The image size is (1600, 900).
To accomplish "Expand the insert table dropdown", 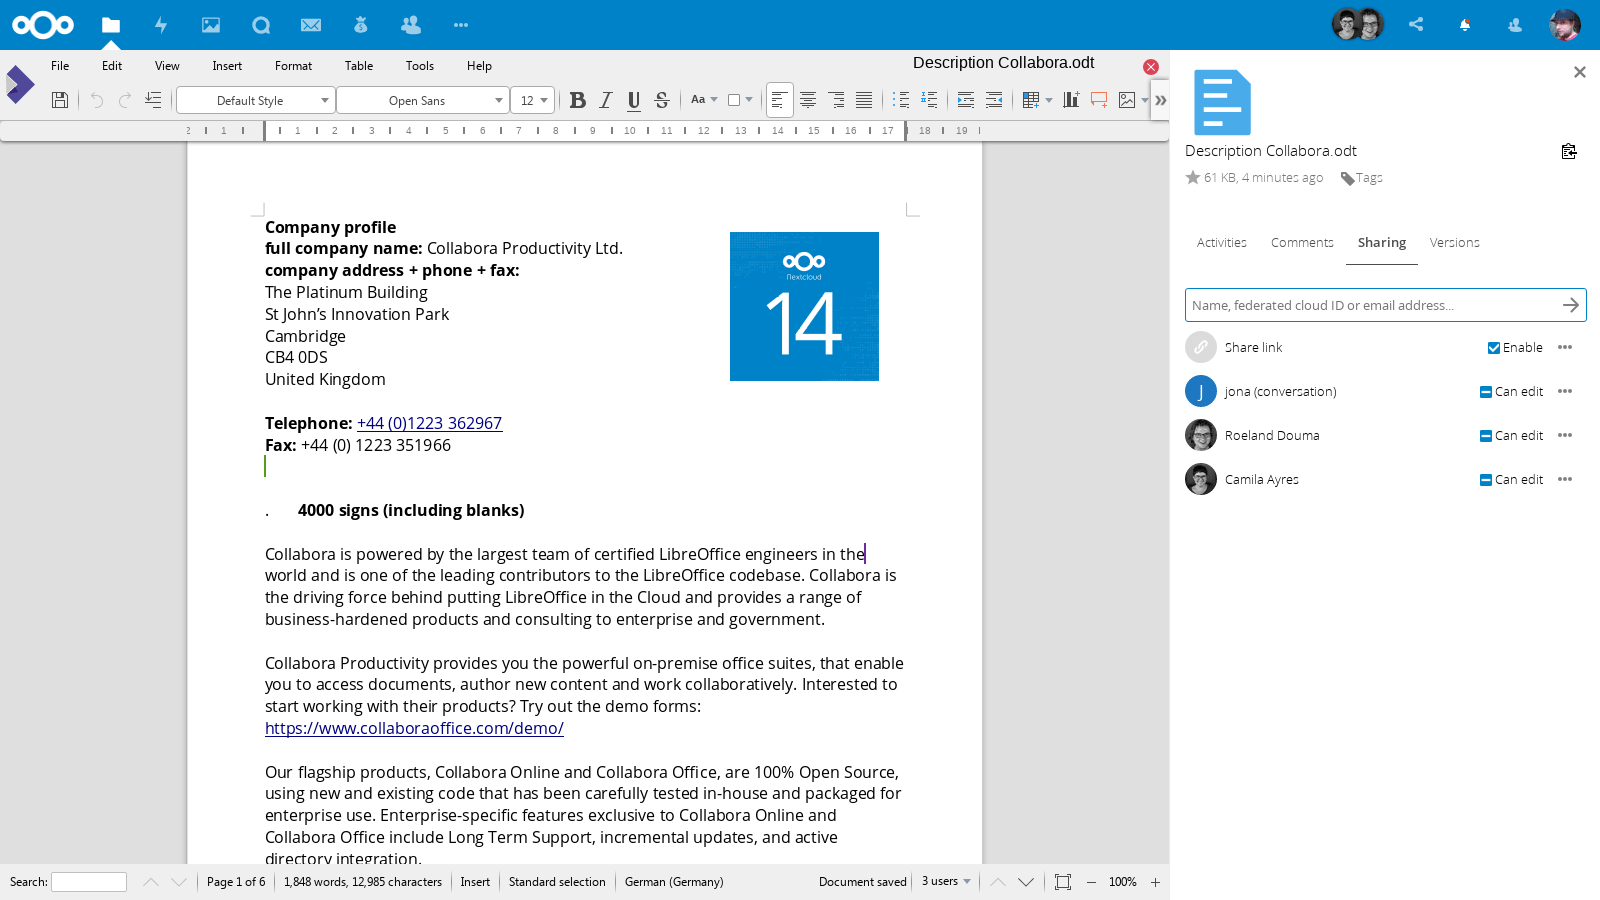I will pos(1049,100).
